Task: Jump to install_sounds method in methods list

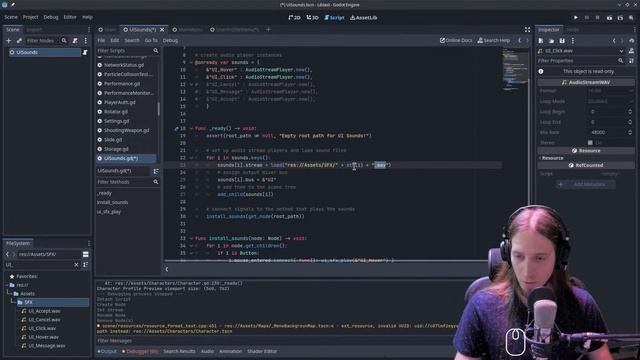Action: (112, 202)
